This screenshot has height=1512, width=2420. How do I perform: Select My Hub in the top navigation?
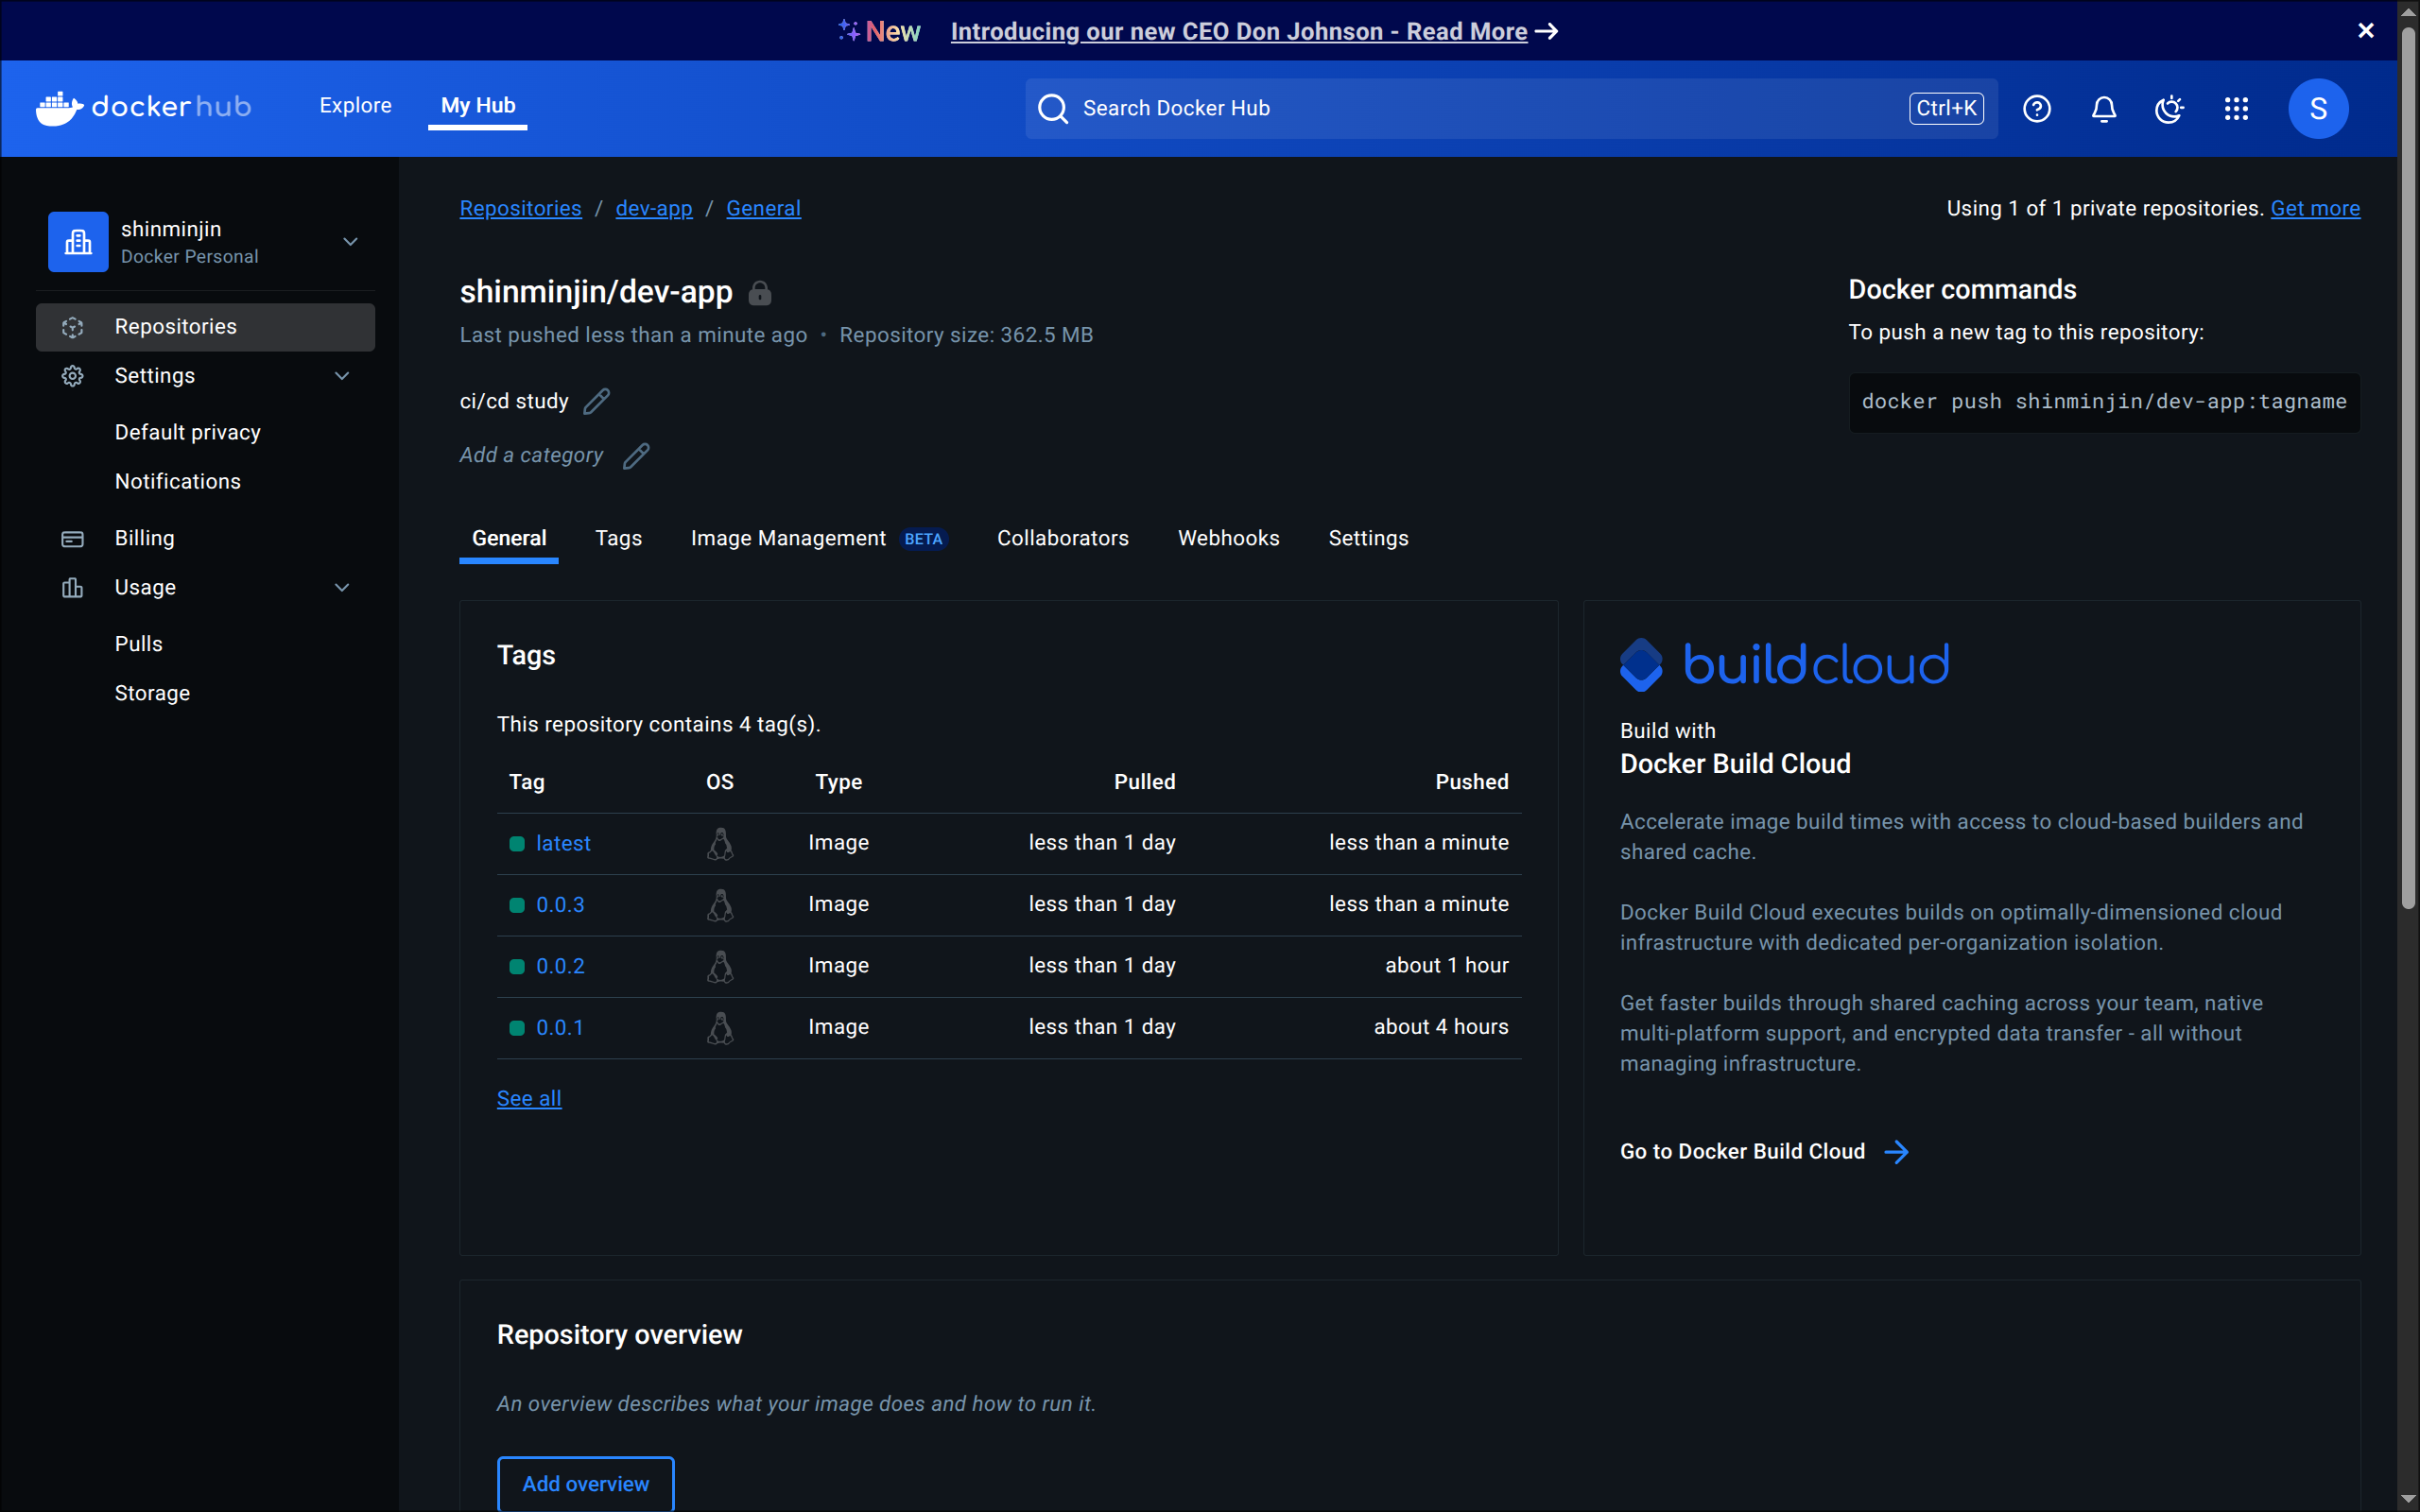478,105
